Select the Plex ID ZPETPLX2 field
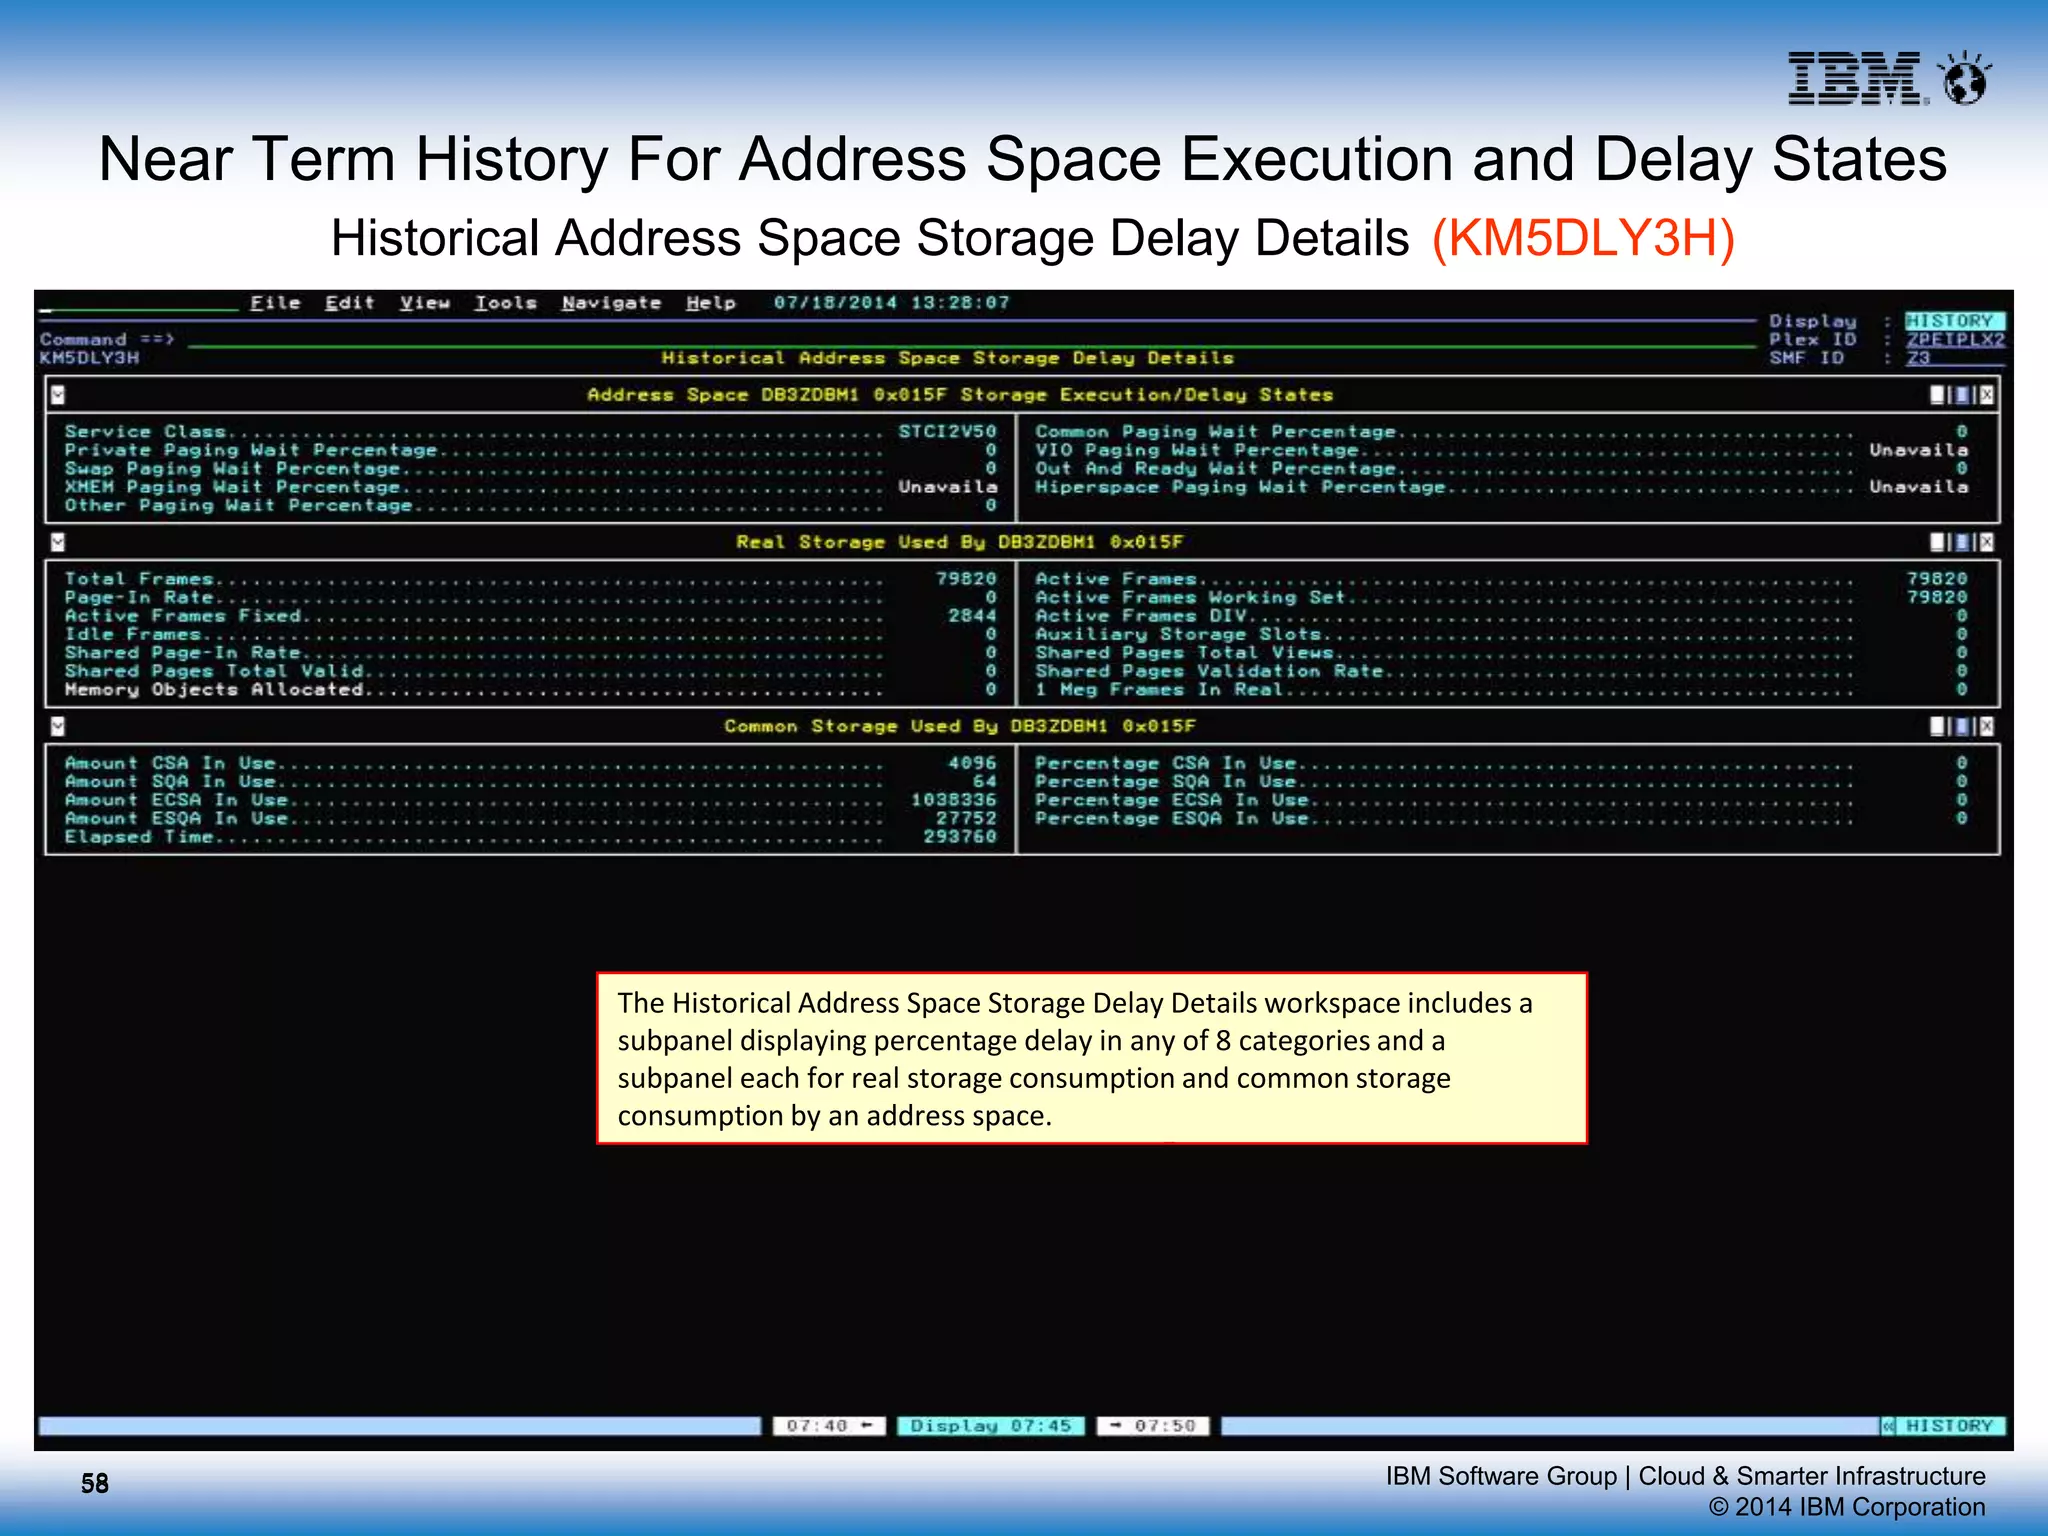 point(1955,340)
